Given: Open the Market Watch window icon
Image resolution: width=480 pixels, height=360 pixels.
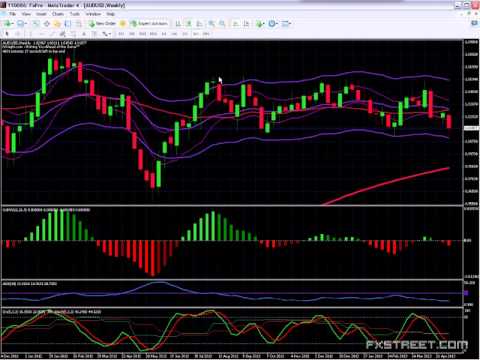Looking at the screenshot, I should 36,24.
